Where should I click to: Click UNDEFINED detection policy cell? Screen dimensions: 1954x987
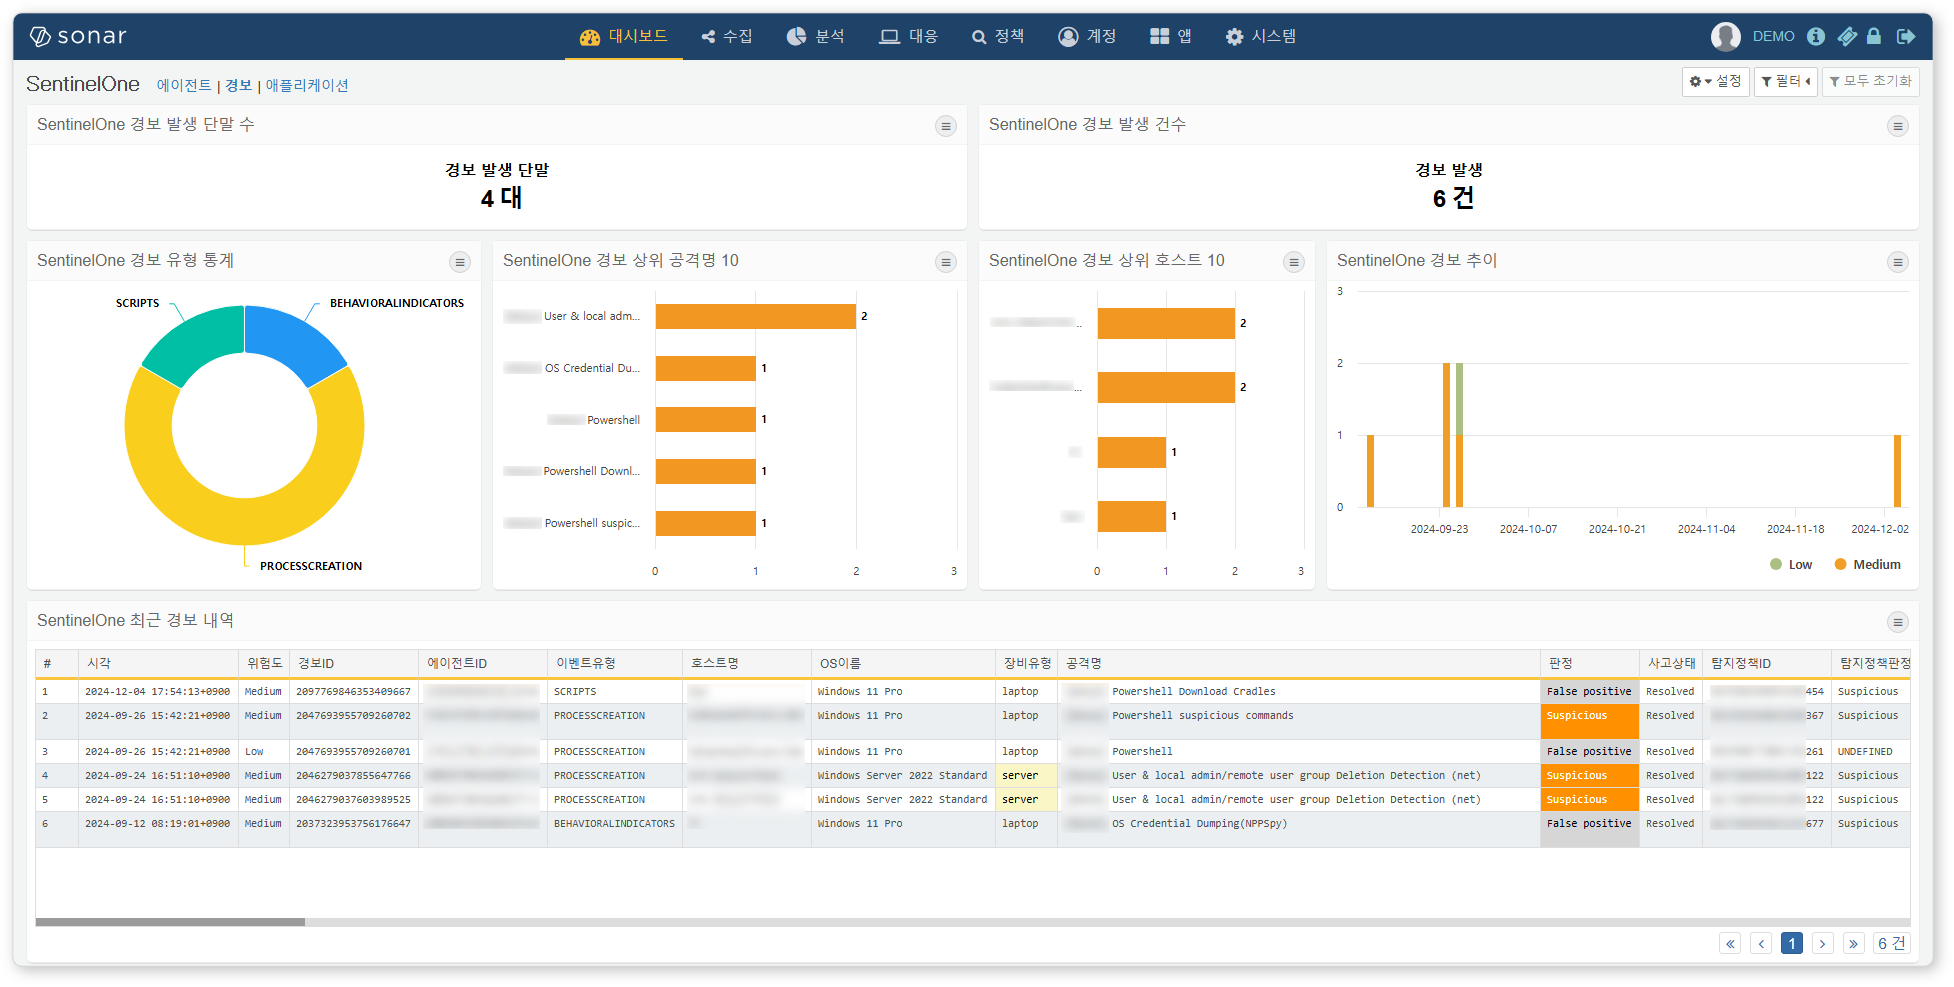click(1864, 752)
